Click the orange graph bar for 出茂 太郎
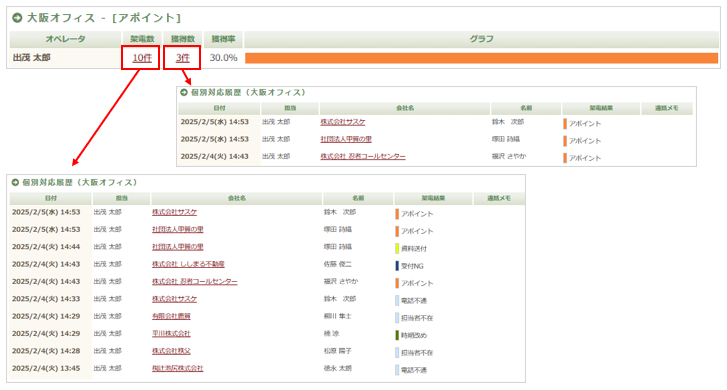Viewport: 727px width, 390px height. (481, 58)
